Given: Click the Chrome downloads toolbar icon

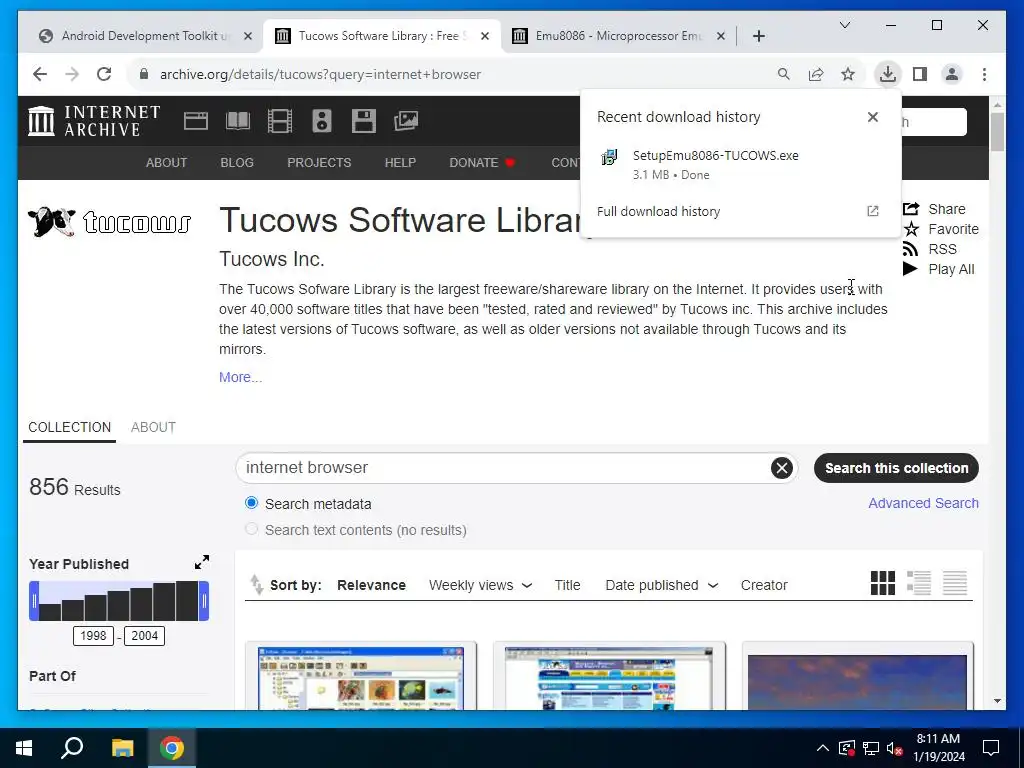Looking at the screenshot, I should 888,74.
